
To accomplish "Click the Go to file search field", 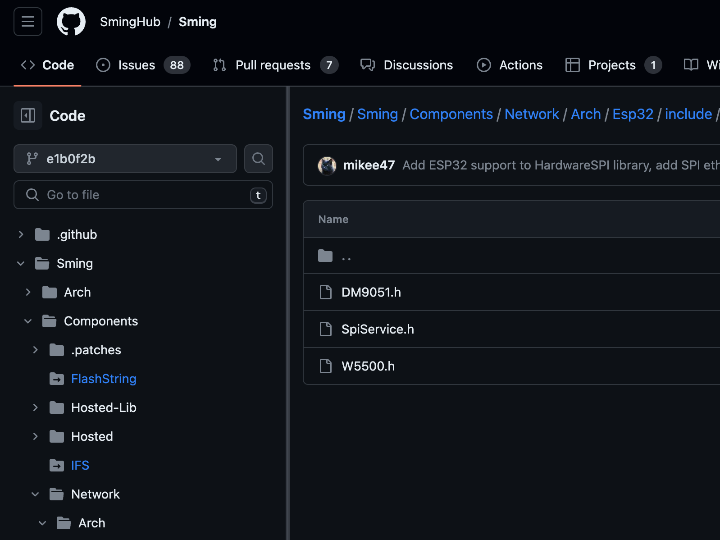I will click(x=143, y=195).
